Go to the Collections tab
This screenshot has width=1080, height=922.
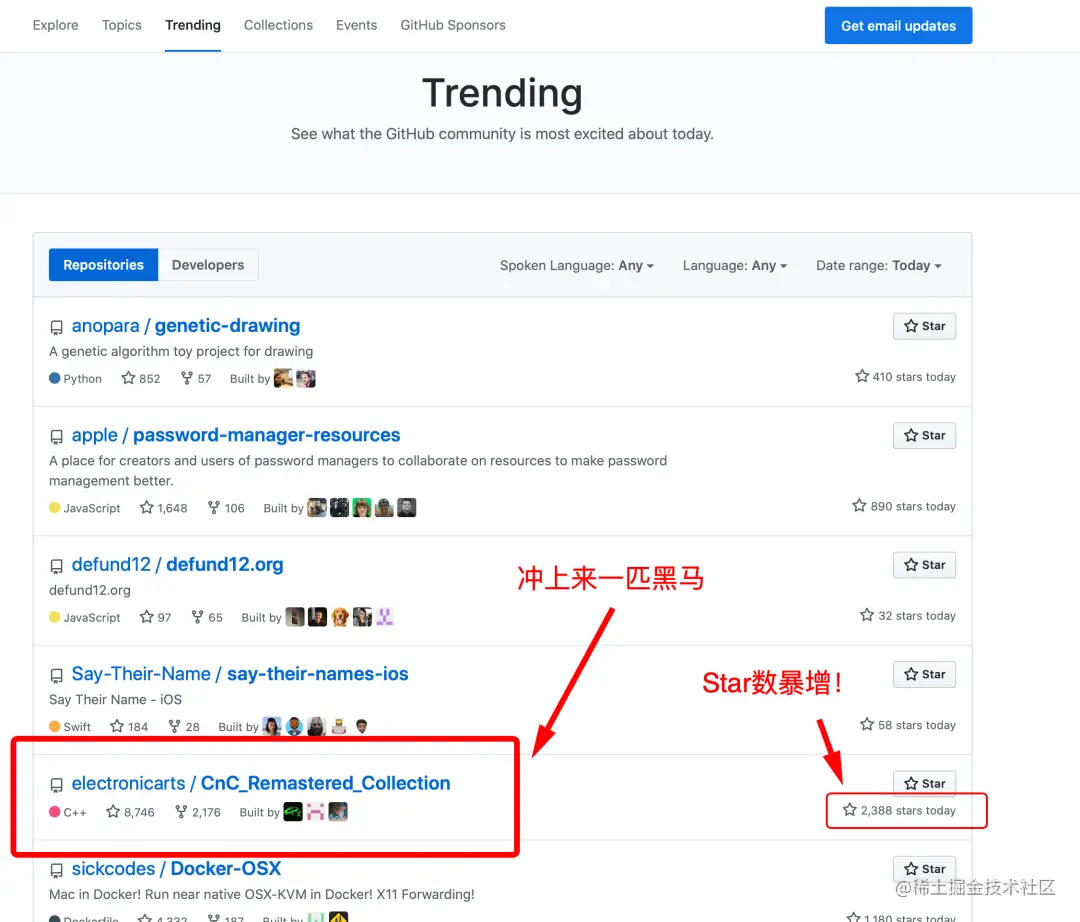[x=278, y=25]
